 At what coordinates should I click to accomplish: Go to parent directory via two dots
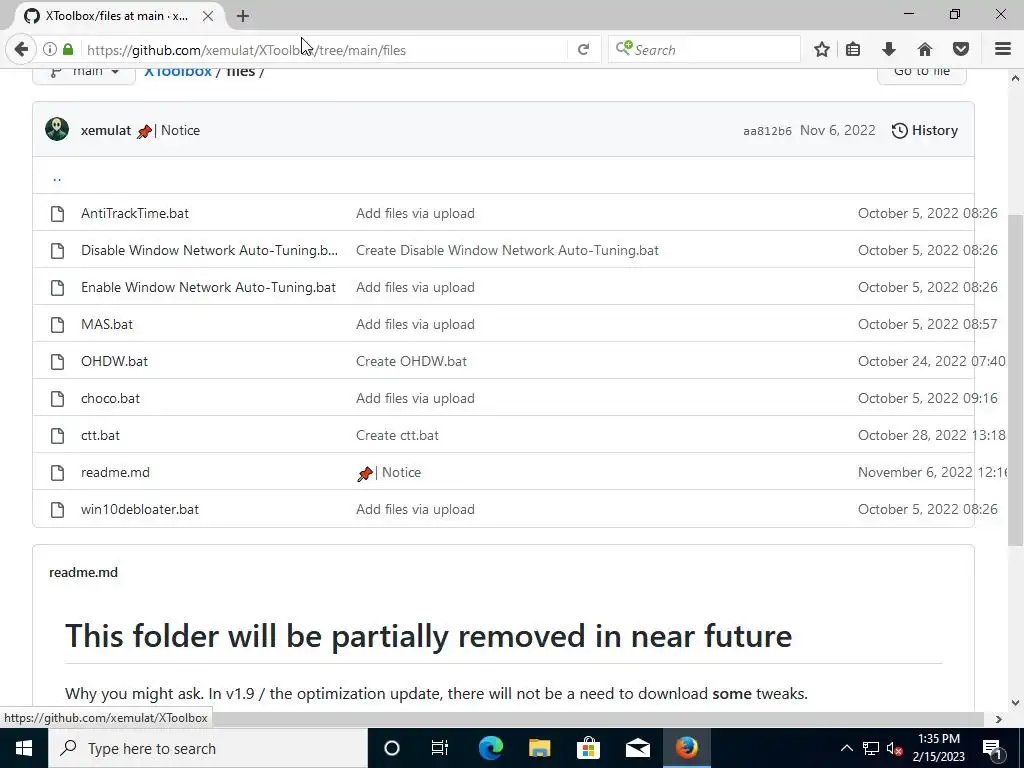pyautogui.click(x=57, y=177)
